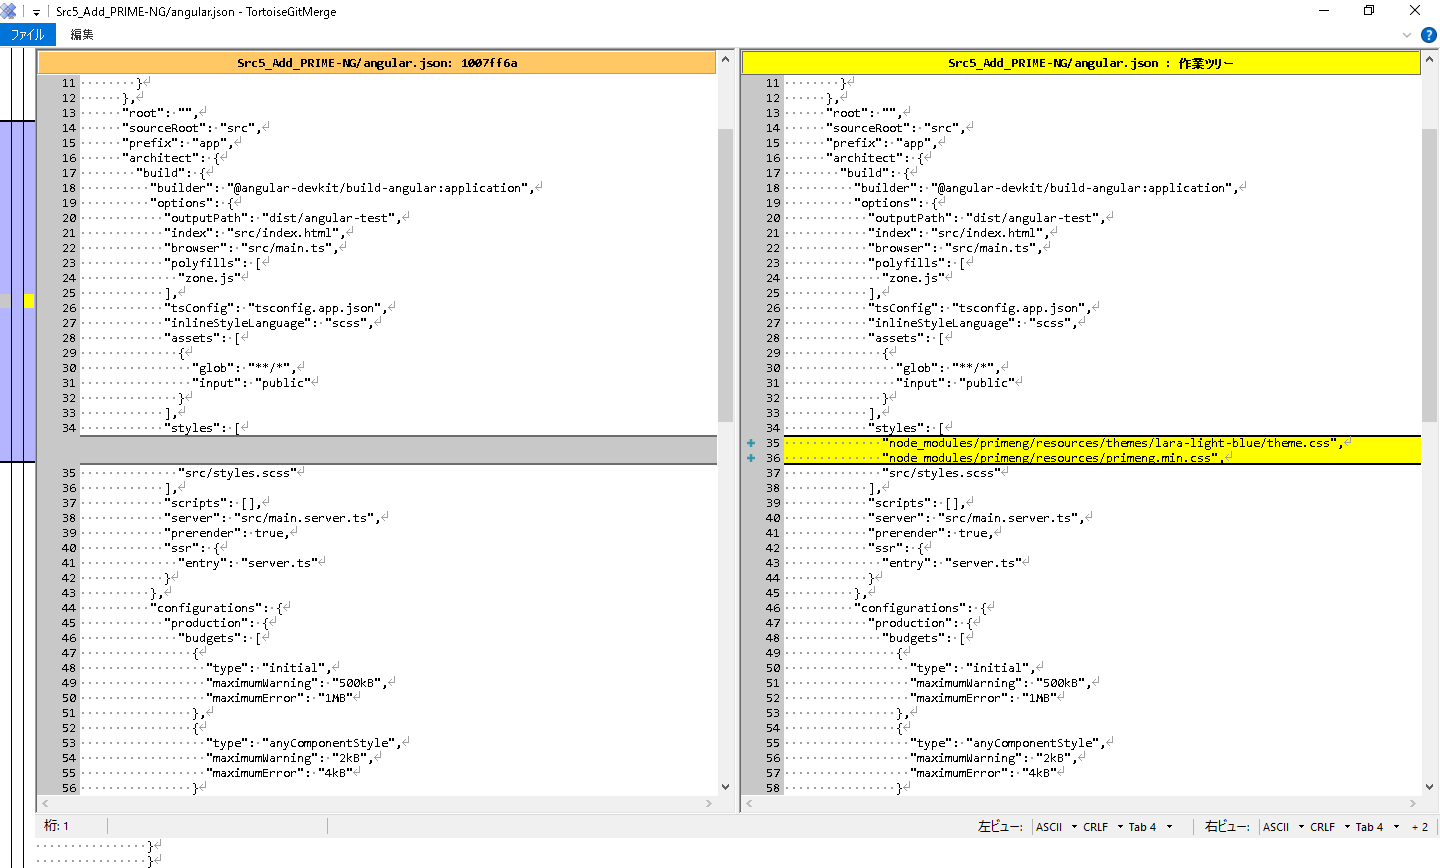
Task: Open left view ASCII encoding dropdown
Action: [x=1056, y=827]
